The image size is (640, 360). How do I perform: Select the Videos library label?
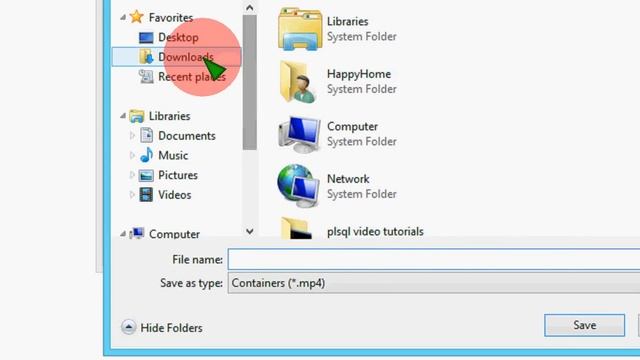[175, 195]
